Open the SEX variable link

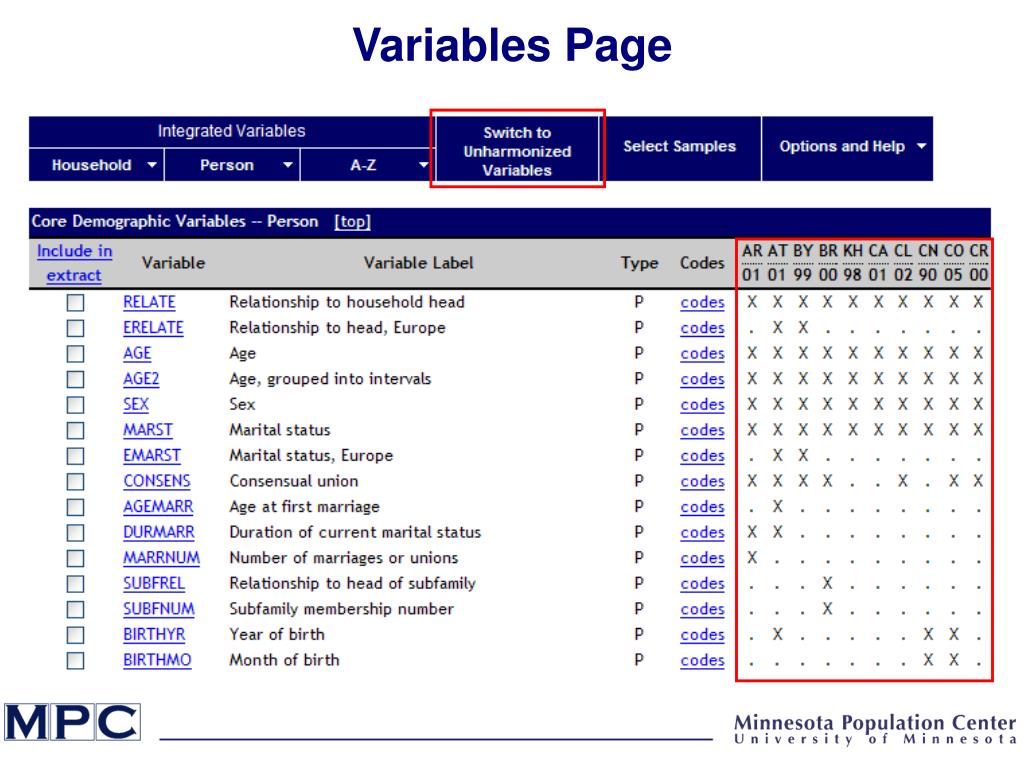(x=136, y=405)
